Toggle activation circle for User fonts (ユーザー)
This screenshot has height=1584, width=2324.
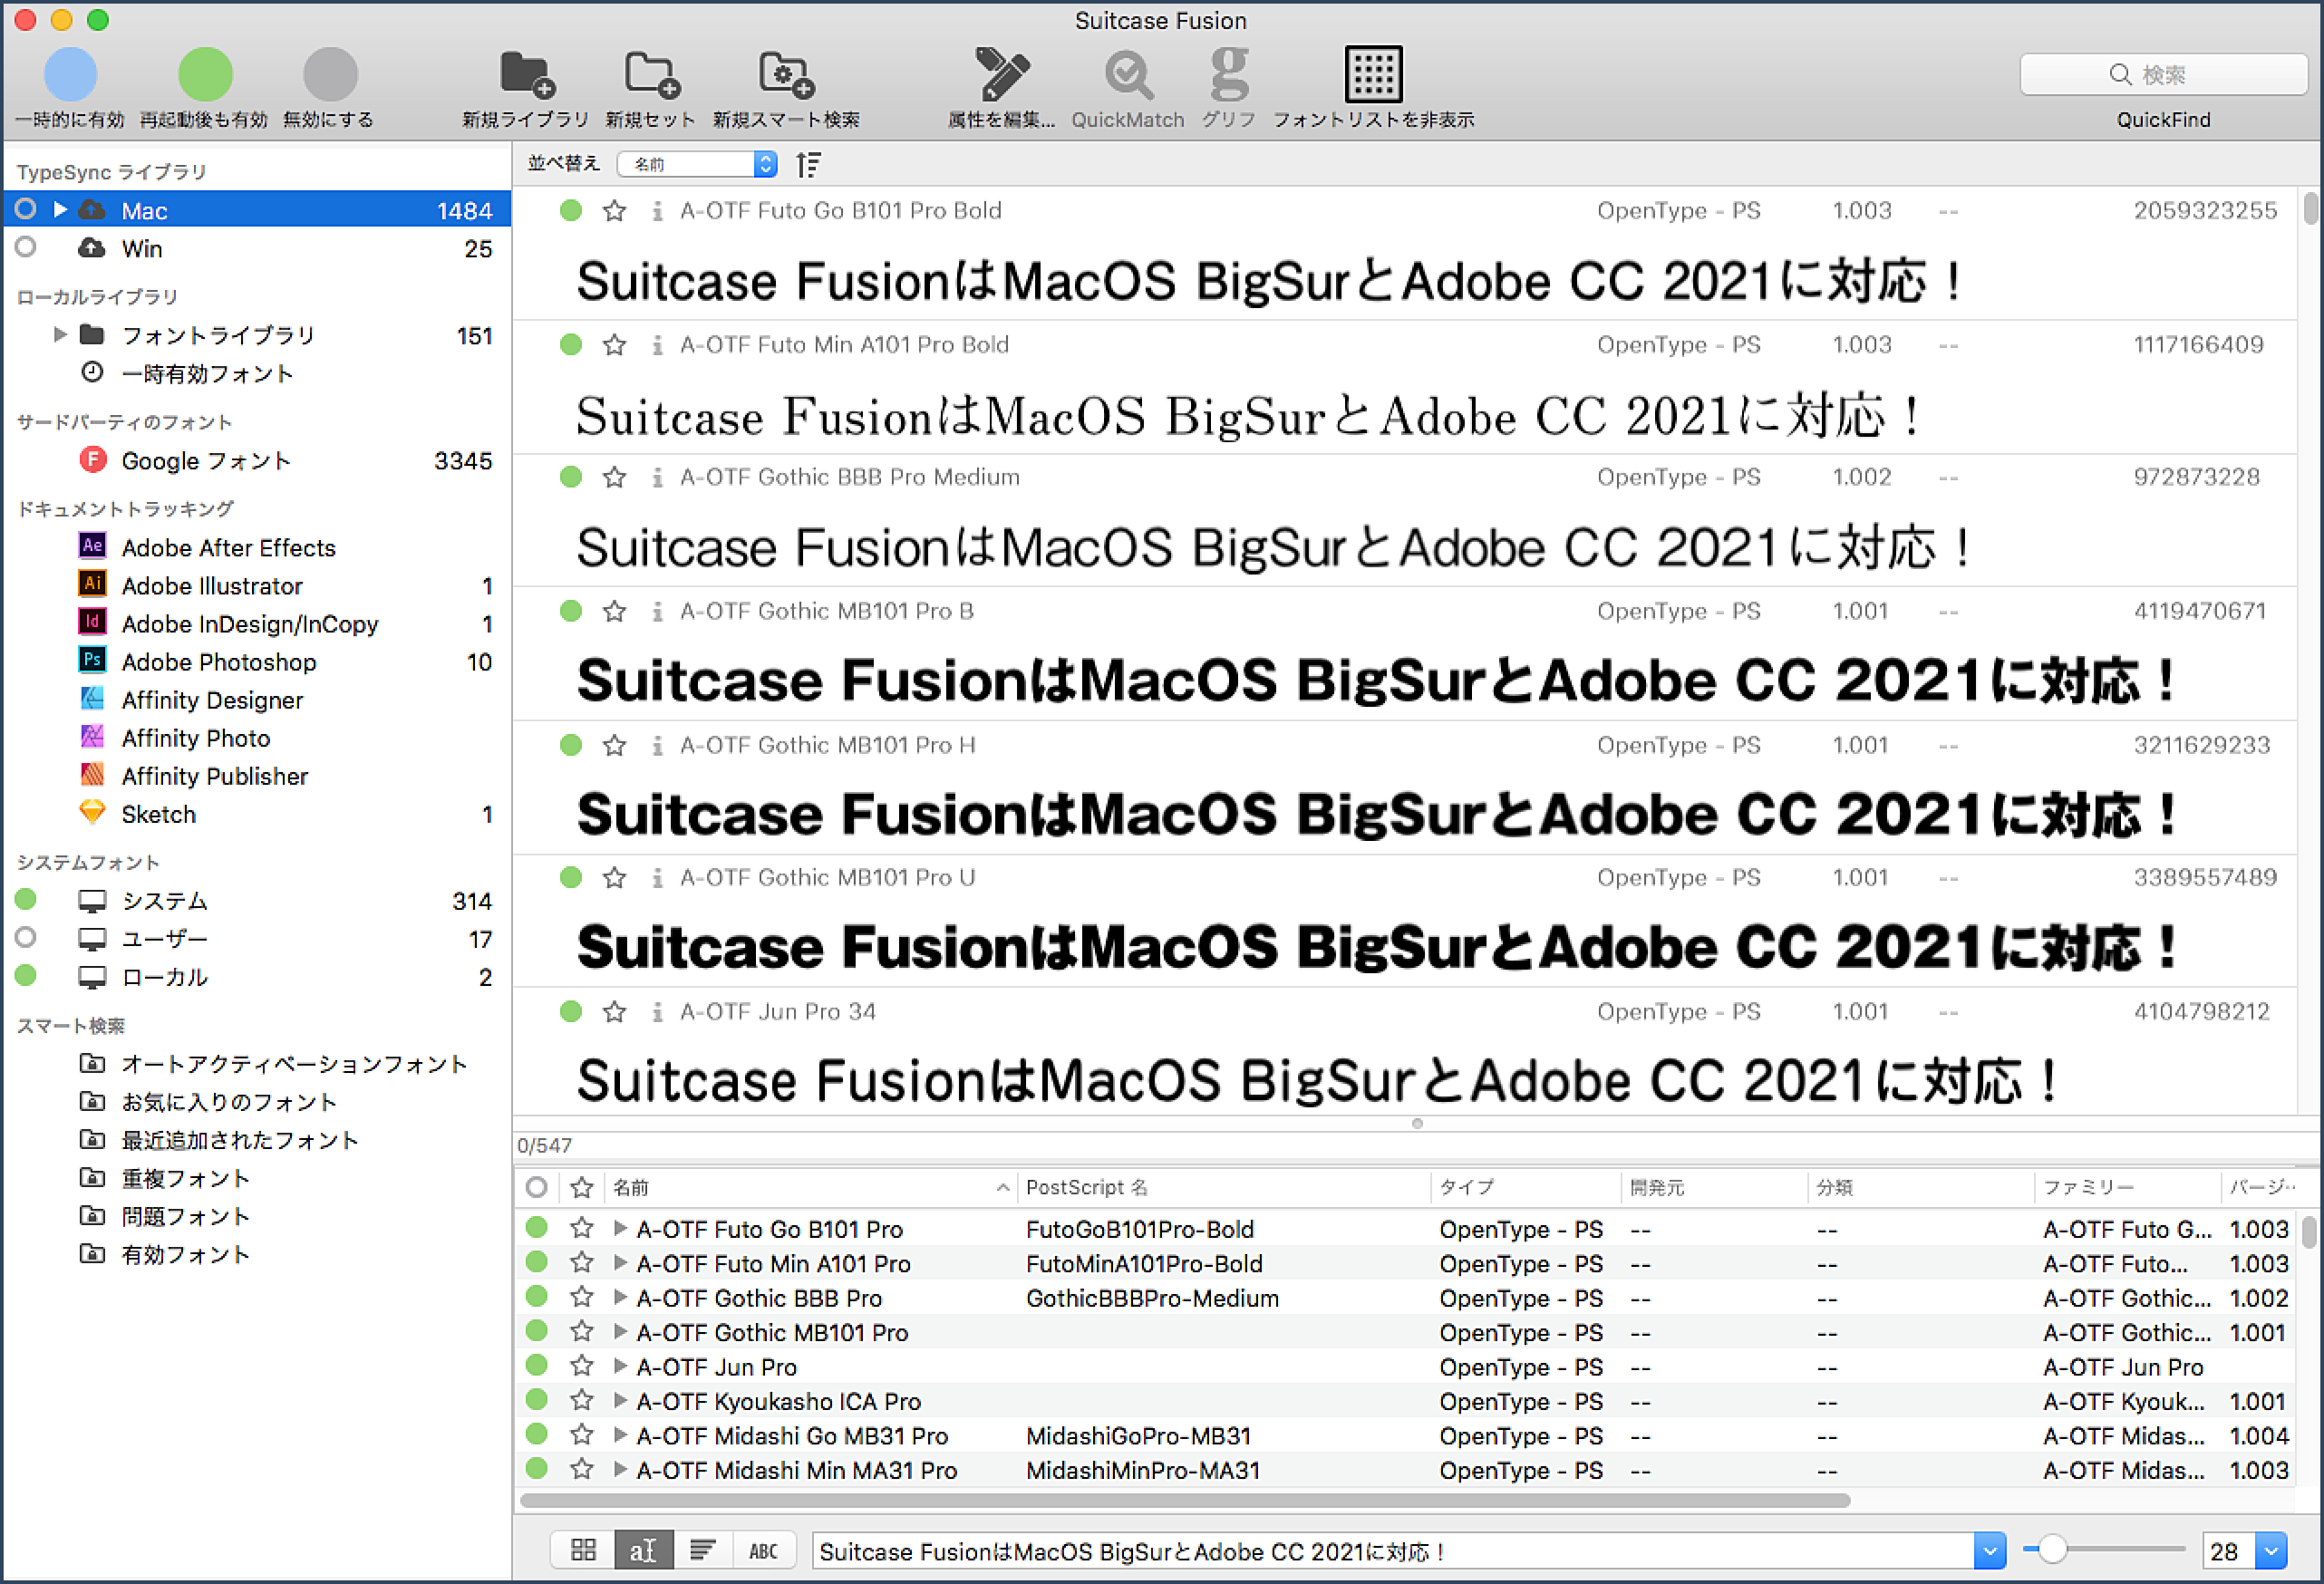point(26,937)
